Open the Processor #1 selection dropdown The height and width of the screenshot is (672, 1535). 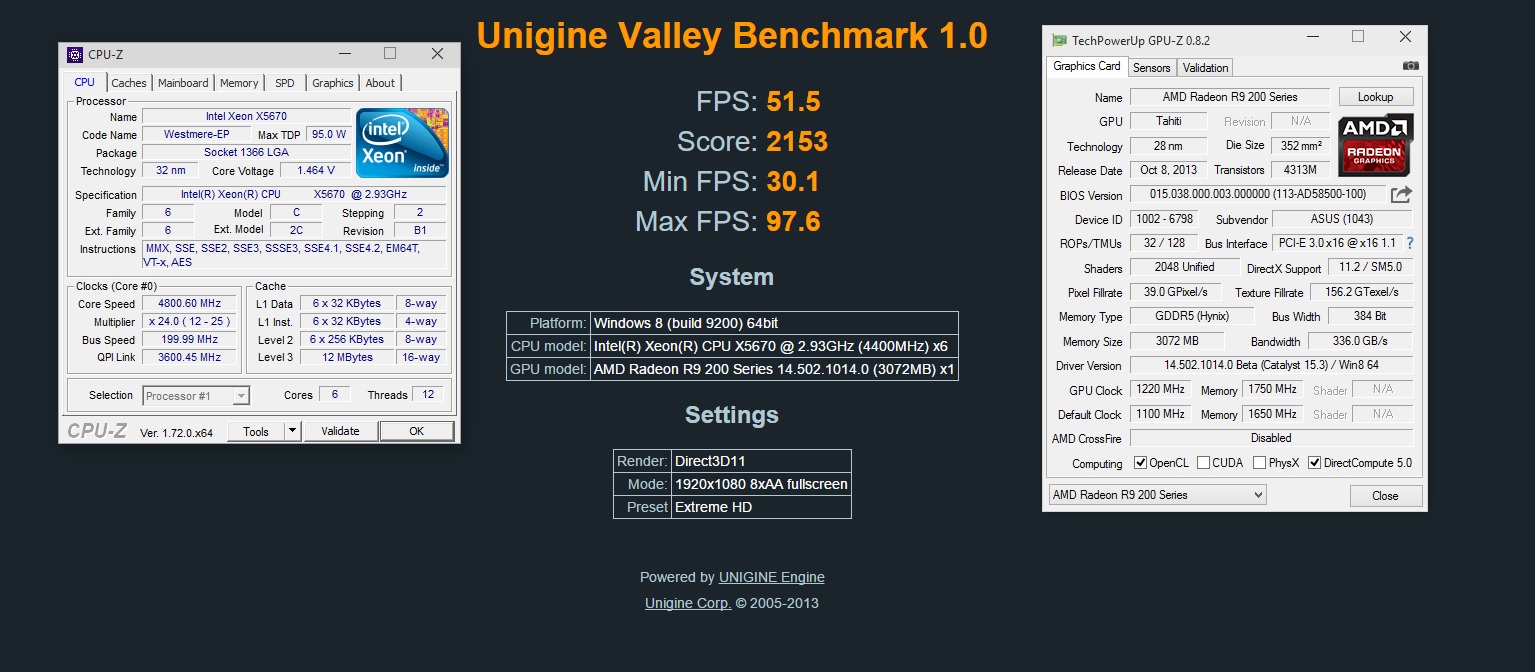196,396
